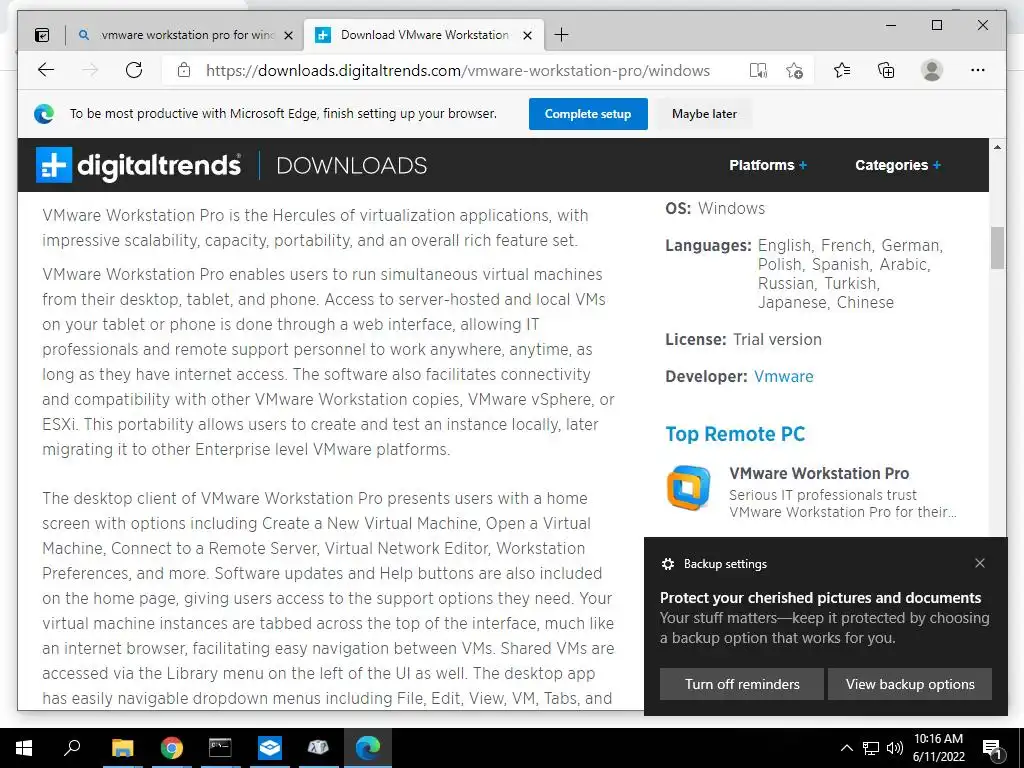
Task: Open the Favorites list icon
Action: [x=842, y=70]
